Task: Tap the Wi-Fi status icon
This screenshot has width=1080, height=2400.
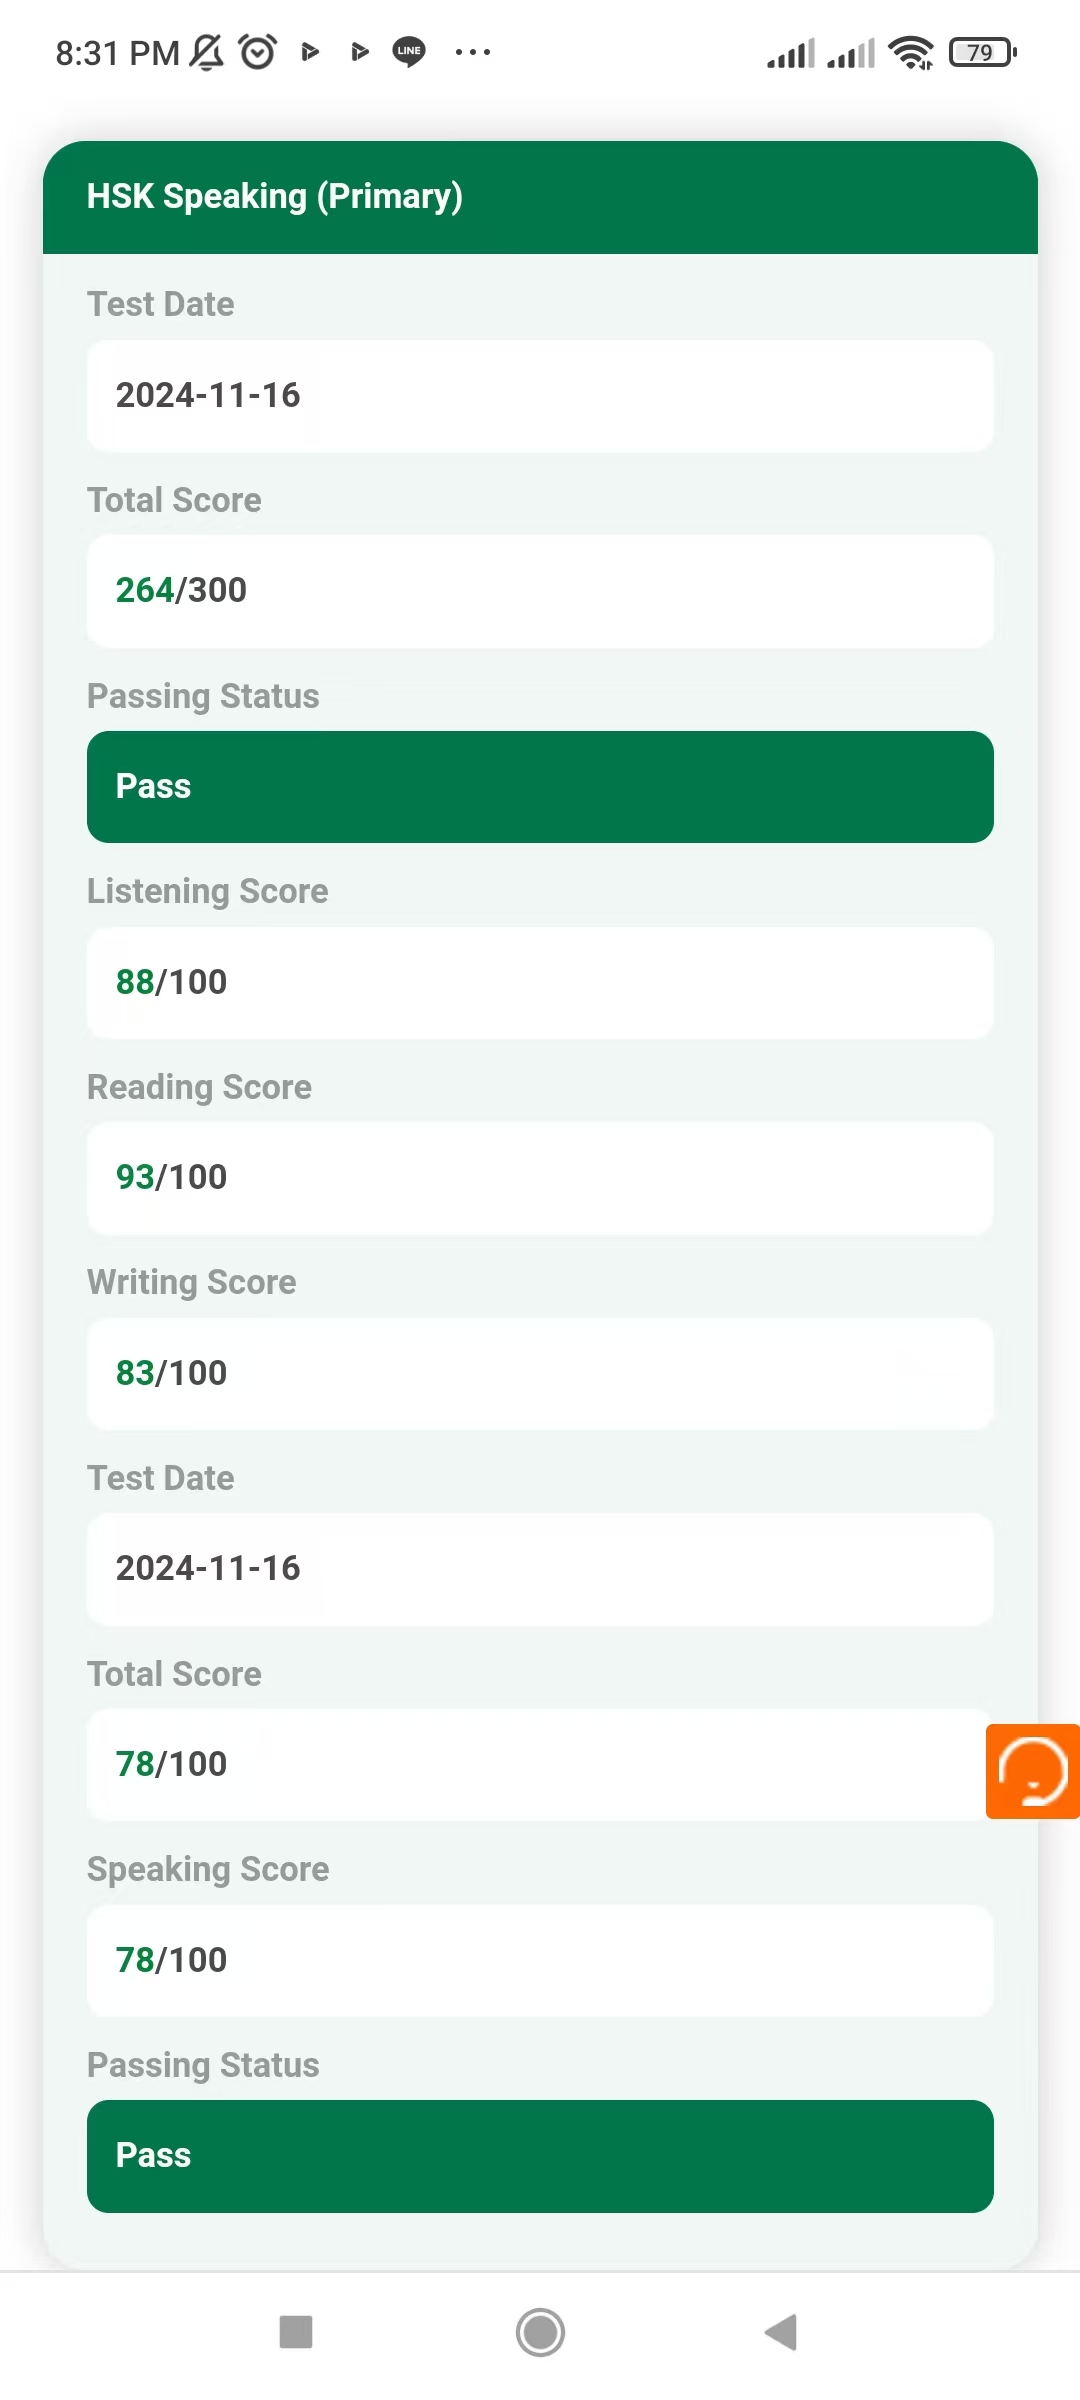Action: pyautogui.click(x=911, y=52)
